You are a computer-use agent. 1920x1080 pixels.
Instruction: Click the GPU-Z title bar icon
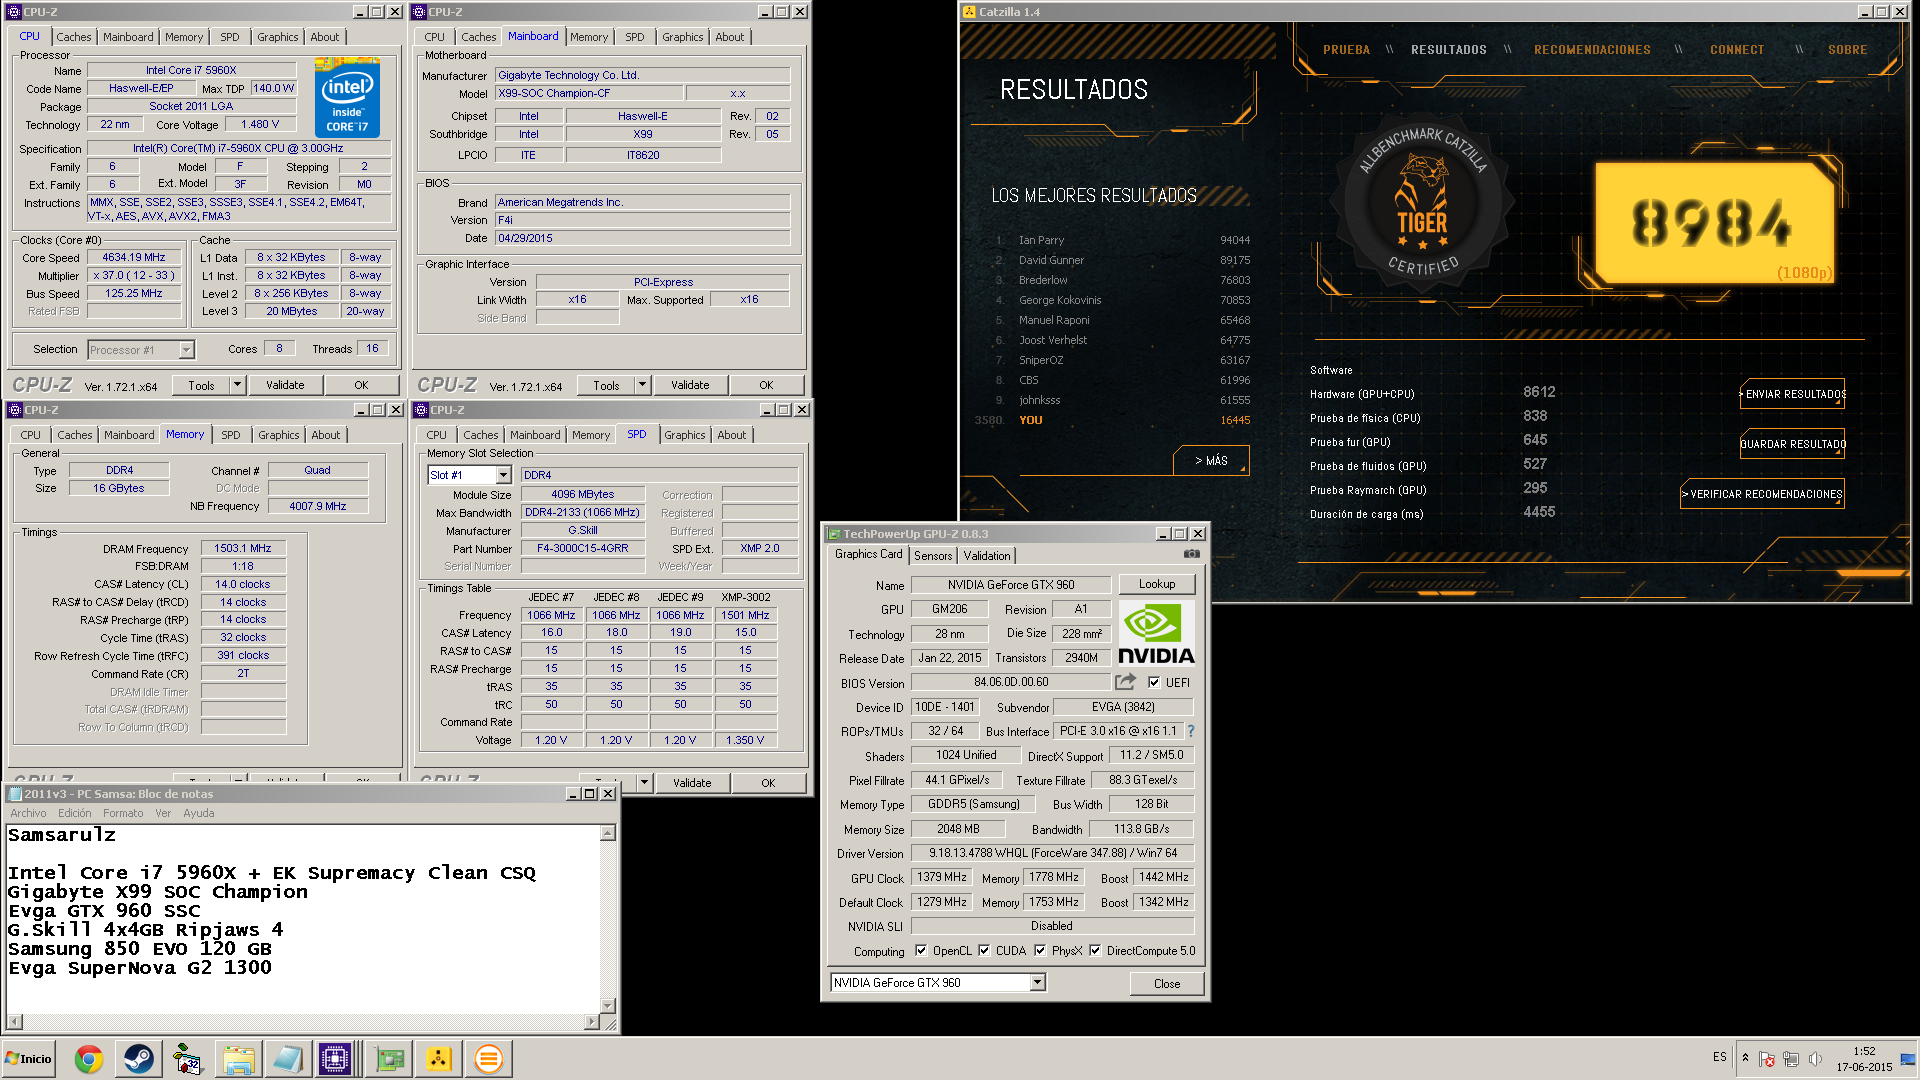click(832, 534)
